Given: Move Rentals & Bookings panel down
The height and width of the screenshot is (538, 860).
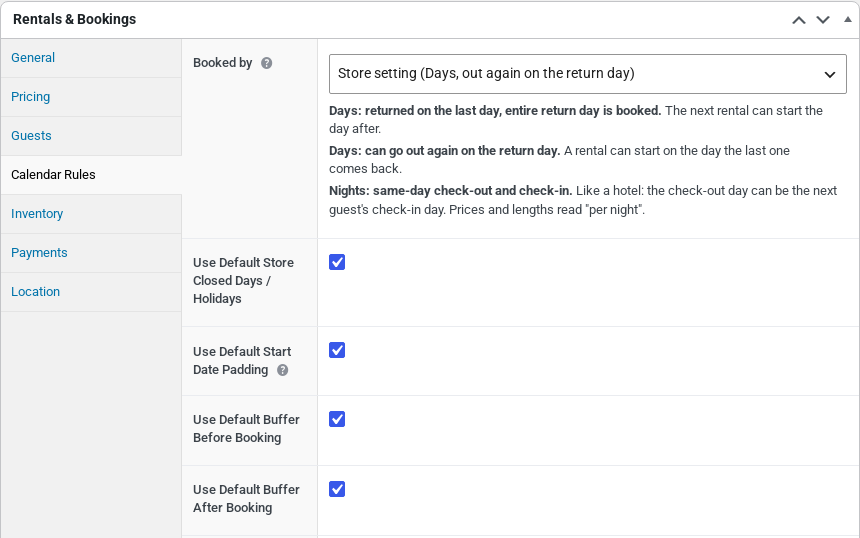Looking at the screenshot, I should click(x=823, y=20).
